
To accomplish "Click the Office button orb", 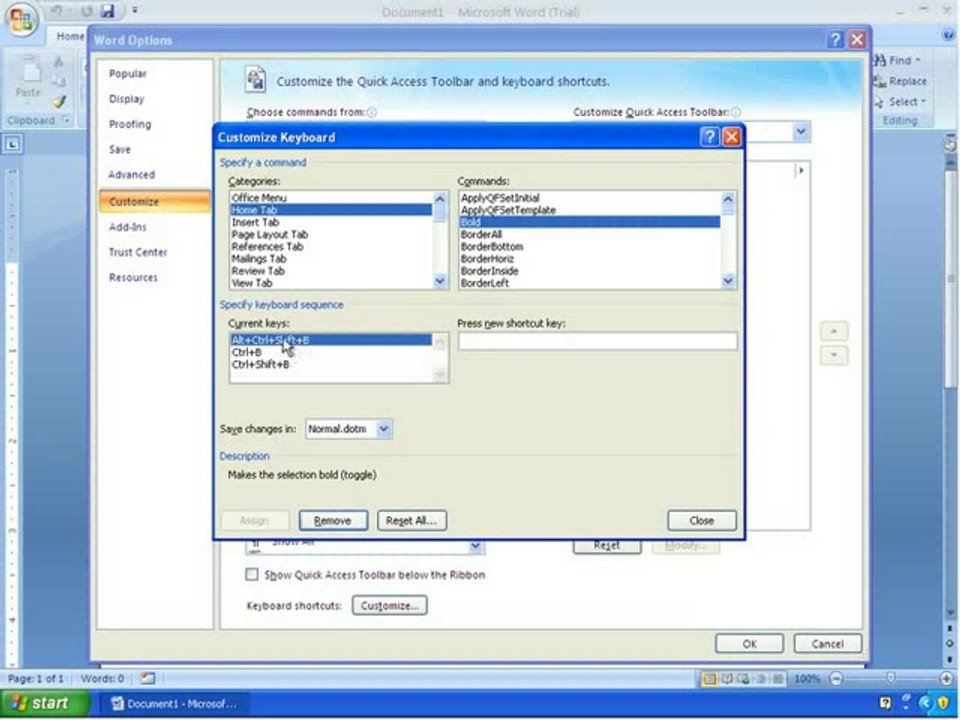I will [21, 20].
